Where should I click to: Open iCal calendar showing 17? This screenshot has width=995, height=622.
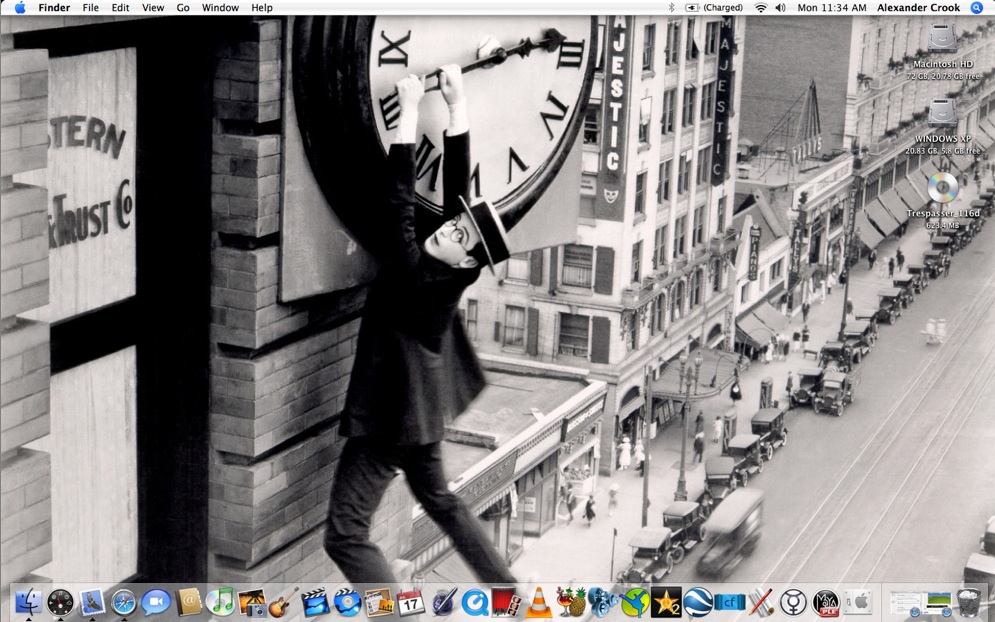point(411,602)
